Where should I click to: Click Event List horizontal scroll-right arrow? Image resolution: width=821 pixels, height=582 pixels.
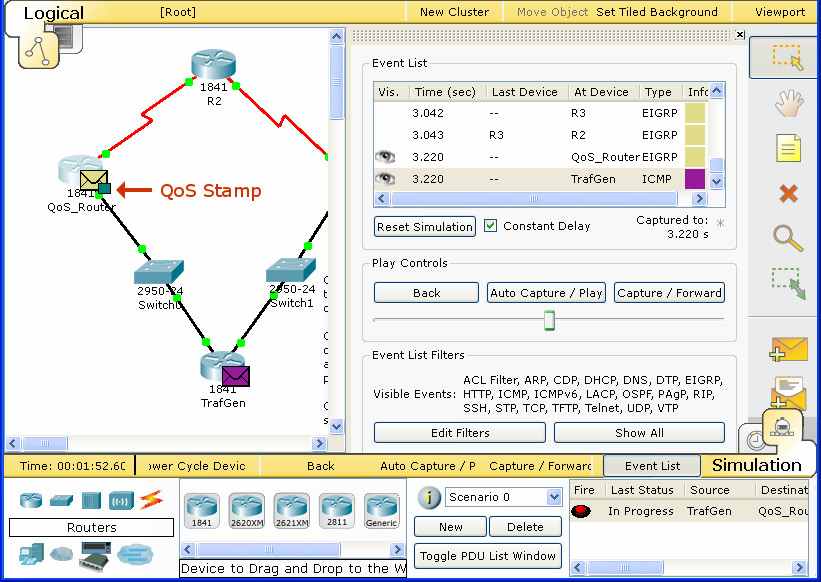(699, 198)
